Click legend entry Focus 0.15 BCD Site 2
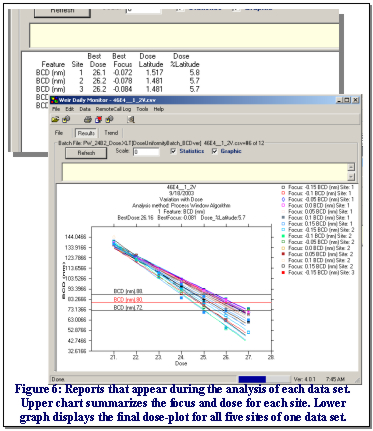Screen dimensions: 373x431 click(x=317, y=266)
